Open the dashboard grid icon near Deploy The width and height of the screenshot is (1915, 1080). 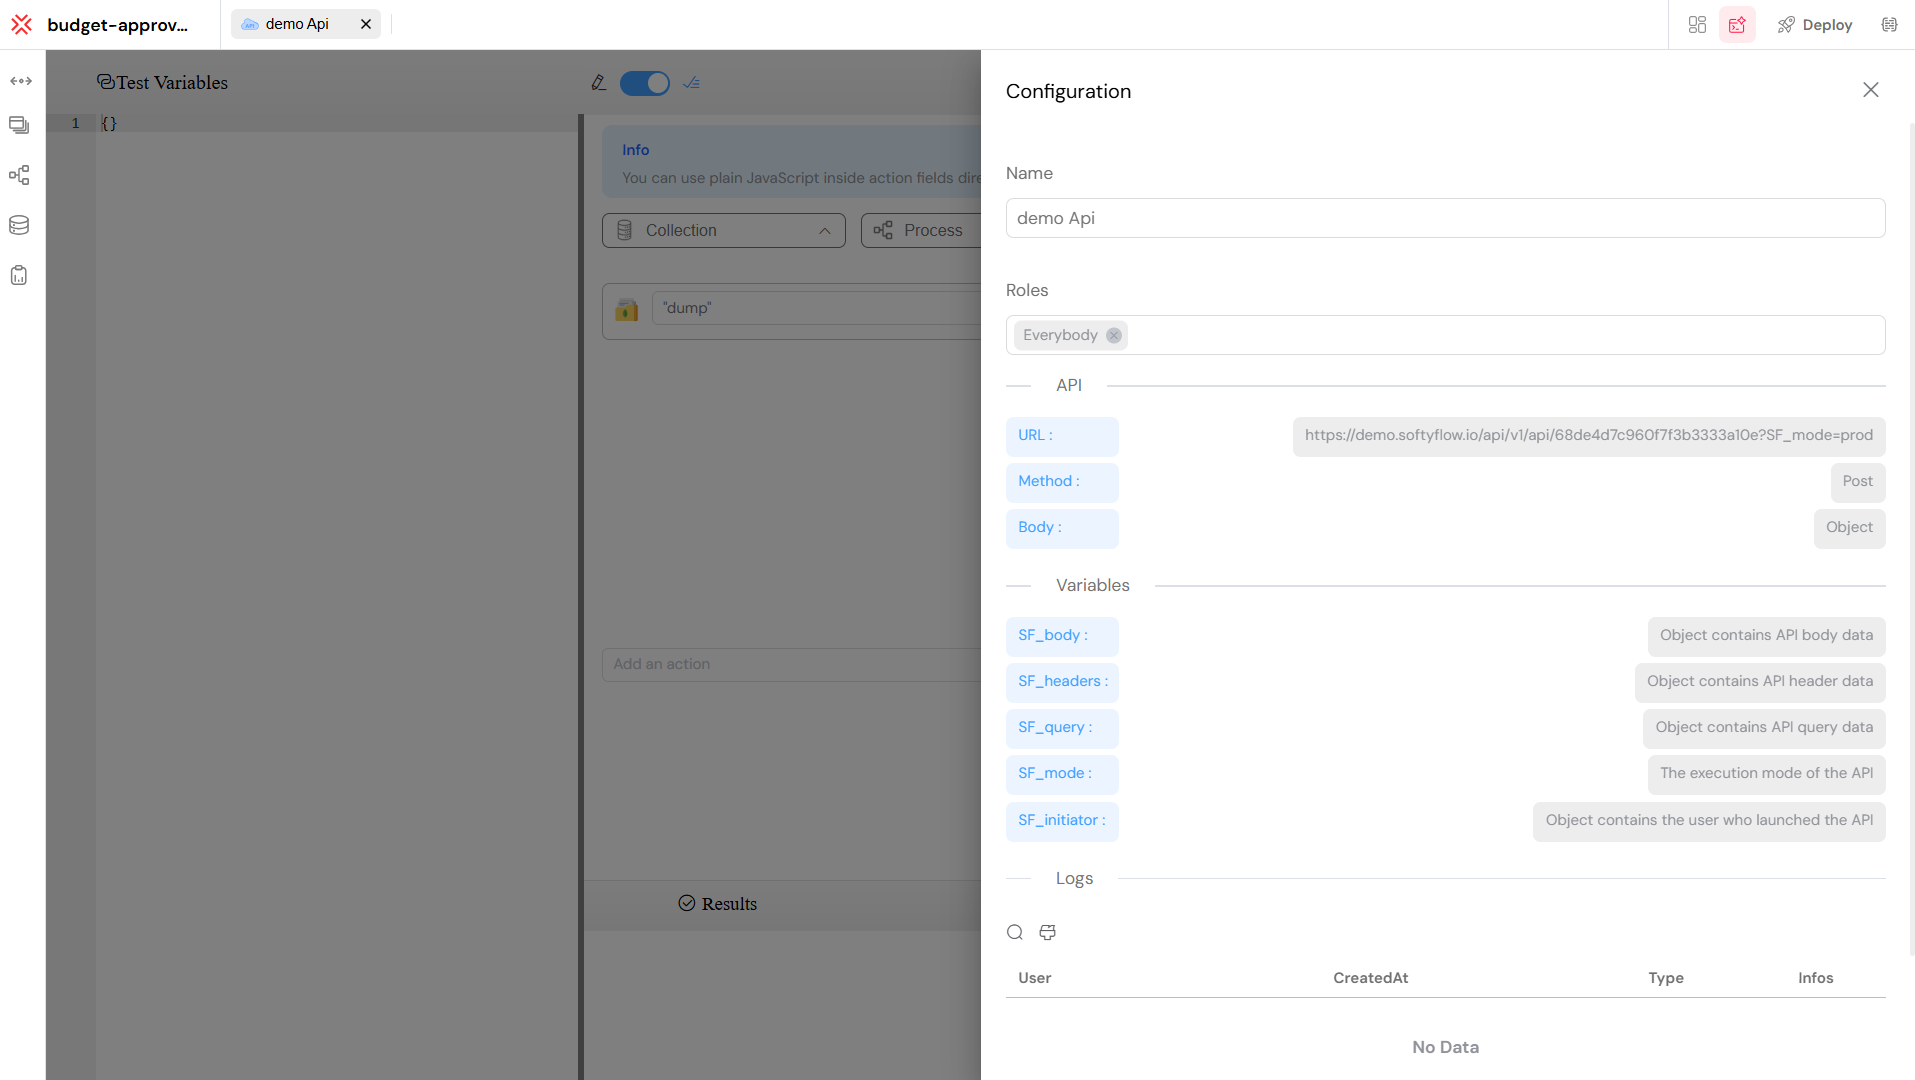coord(1697,24)
